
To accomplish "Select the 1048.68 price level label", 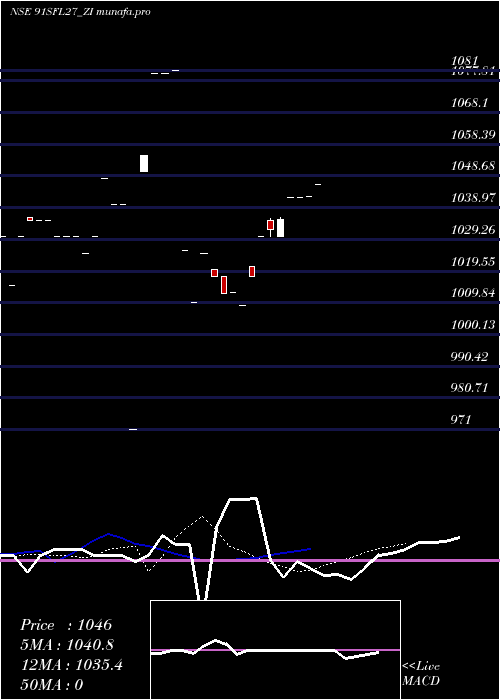I will [473, 166].
